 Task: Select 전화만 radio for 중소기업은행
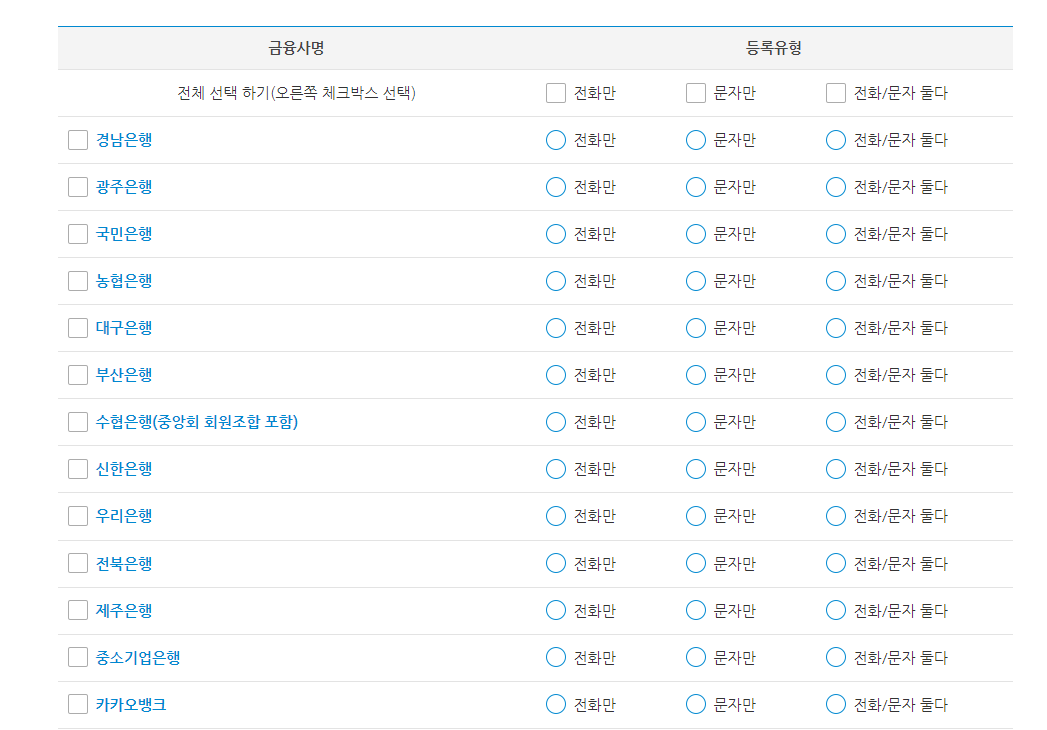556,657
